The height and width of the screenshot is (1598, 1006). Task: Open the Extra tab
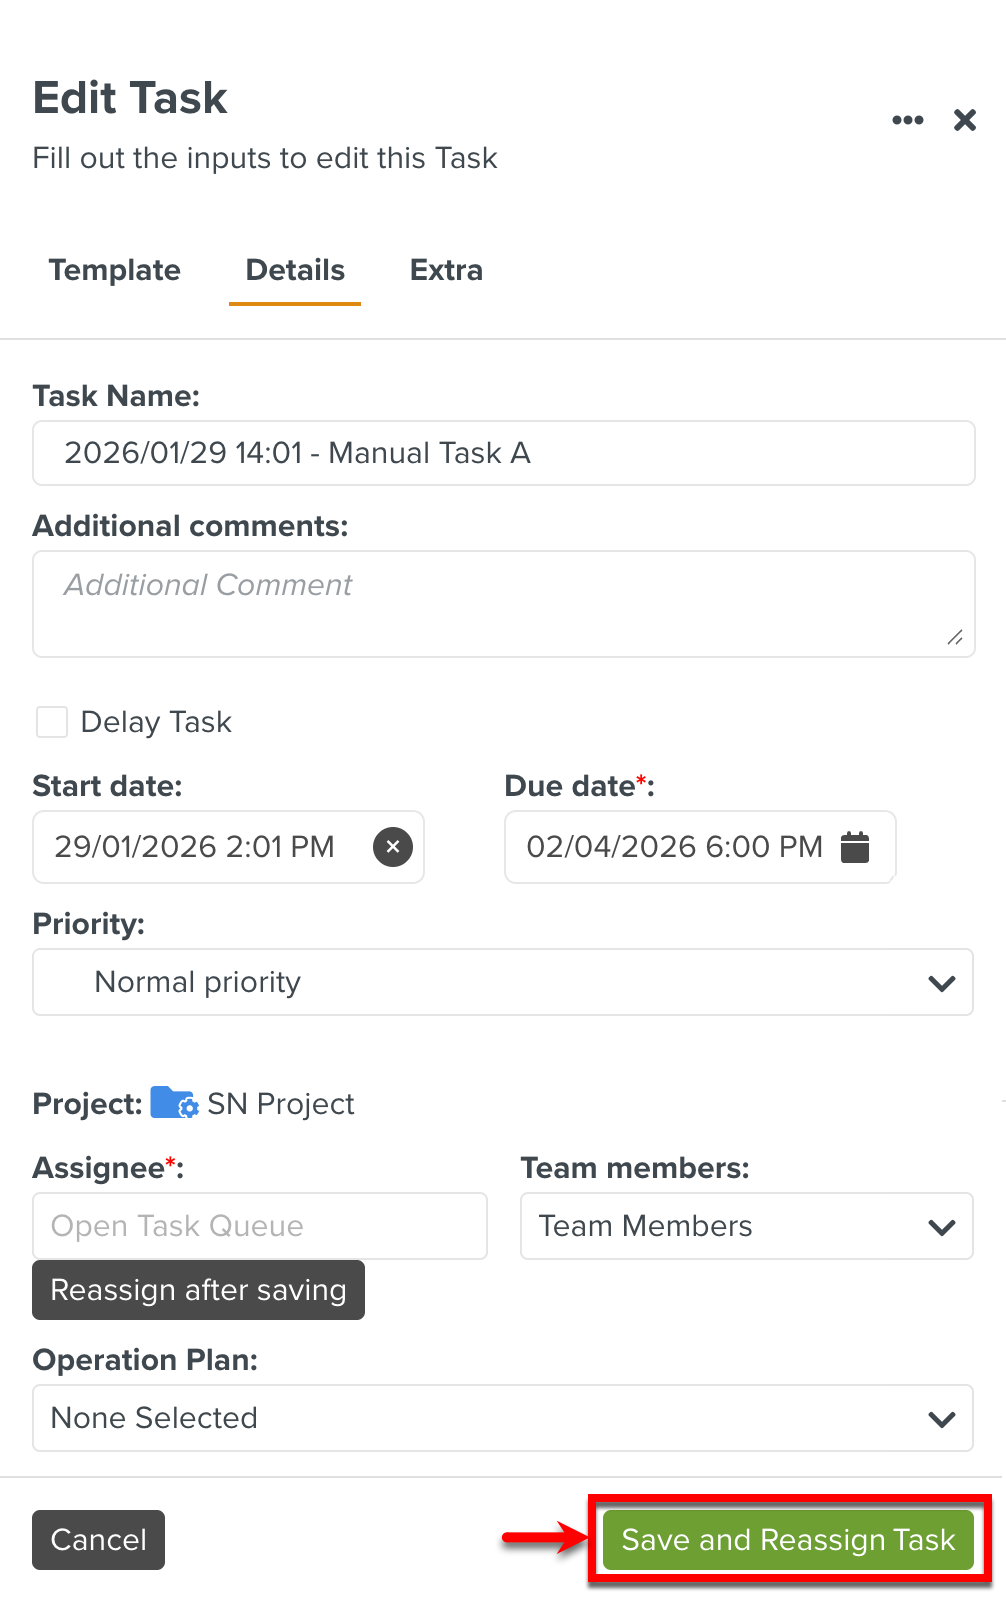pyautogui.click(x=445, y=270)
